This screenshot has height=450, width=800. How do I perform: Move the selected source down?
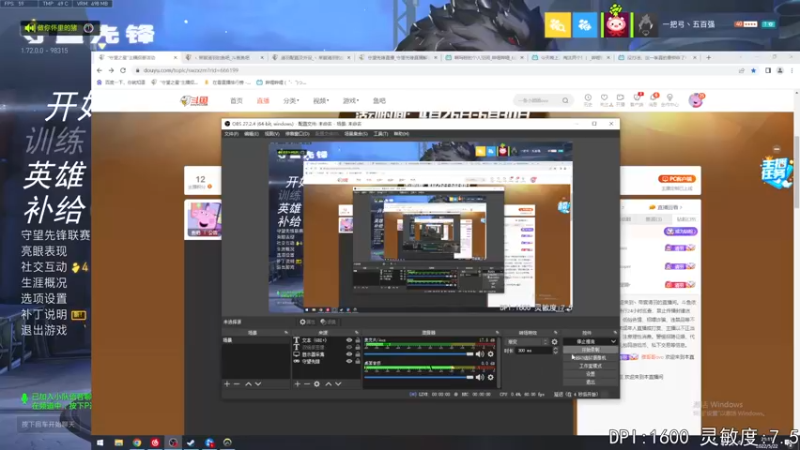pyautogui.click(x=338, y=384)
